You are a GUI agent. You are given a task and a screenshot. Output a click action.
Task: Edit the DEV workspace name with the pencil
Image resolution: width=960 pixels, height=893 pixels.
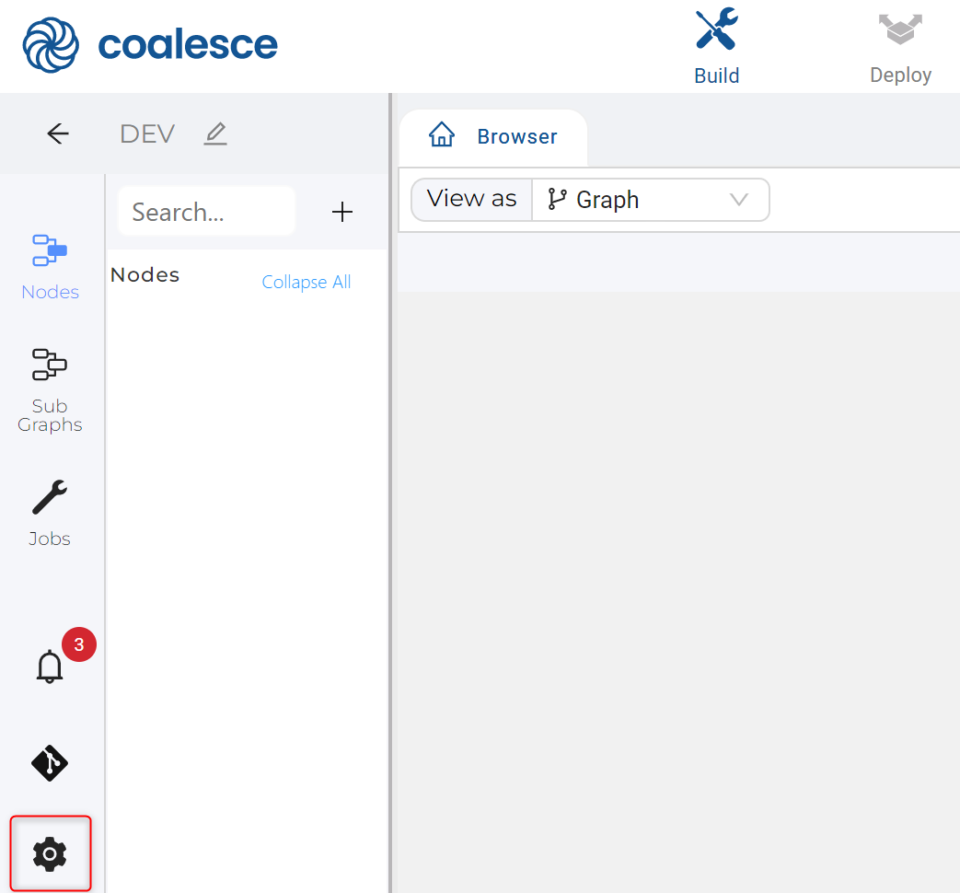[x=215, y=133]
